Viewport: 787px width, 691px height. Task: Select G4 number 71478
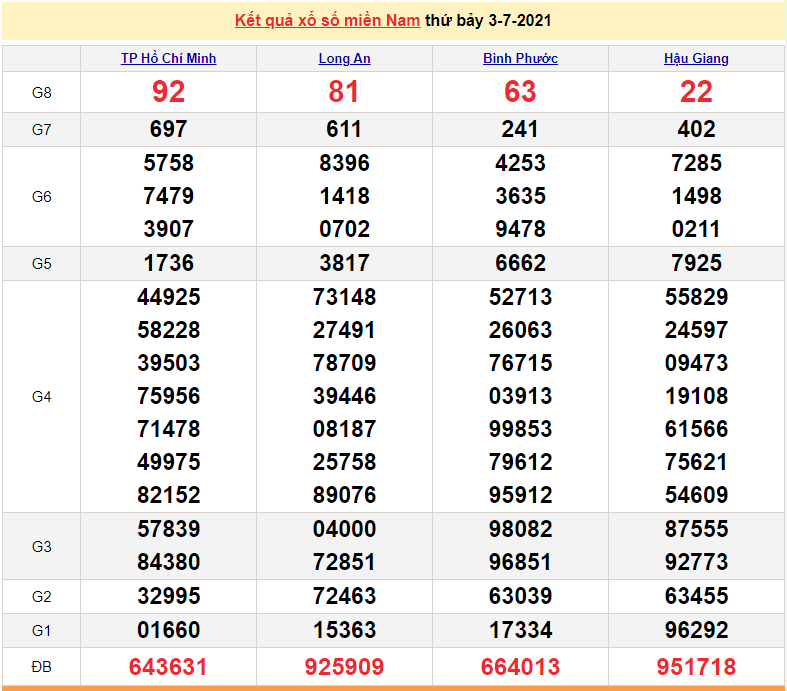pos(169,430)
